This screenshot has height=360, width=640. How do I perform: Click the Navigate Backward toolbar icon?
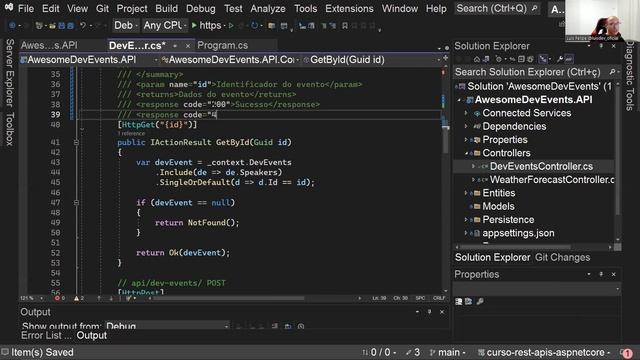pos(12,25)
